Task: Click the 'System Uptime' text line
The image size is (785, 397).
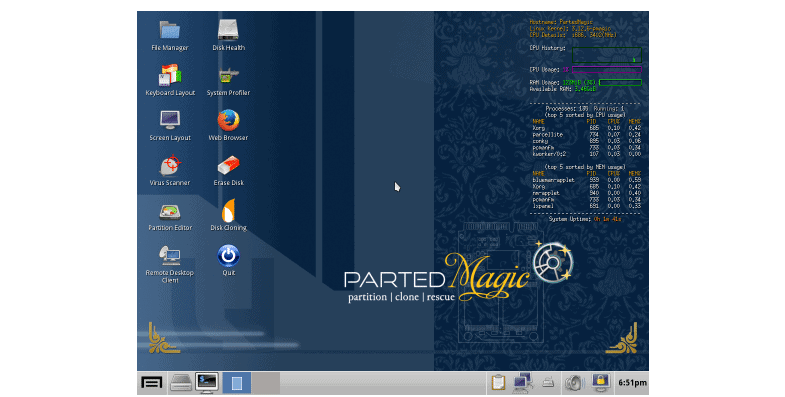Action: [585, 219]
